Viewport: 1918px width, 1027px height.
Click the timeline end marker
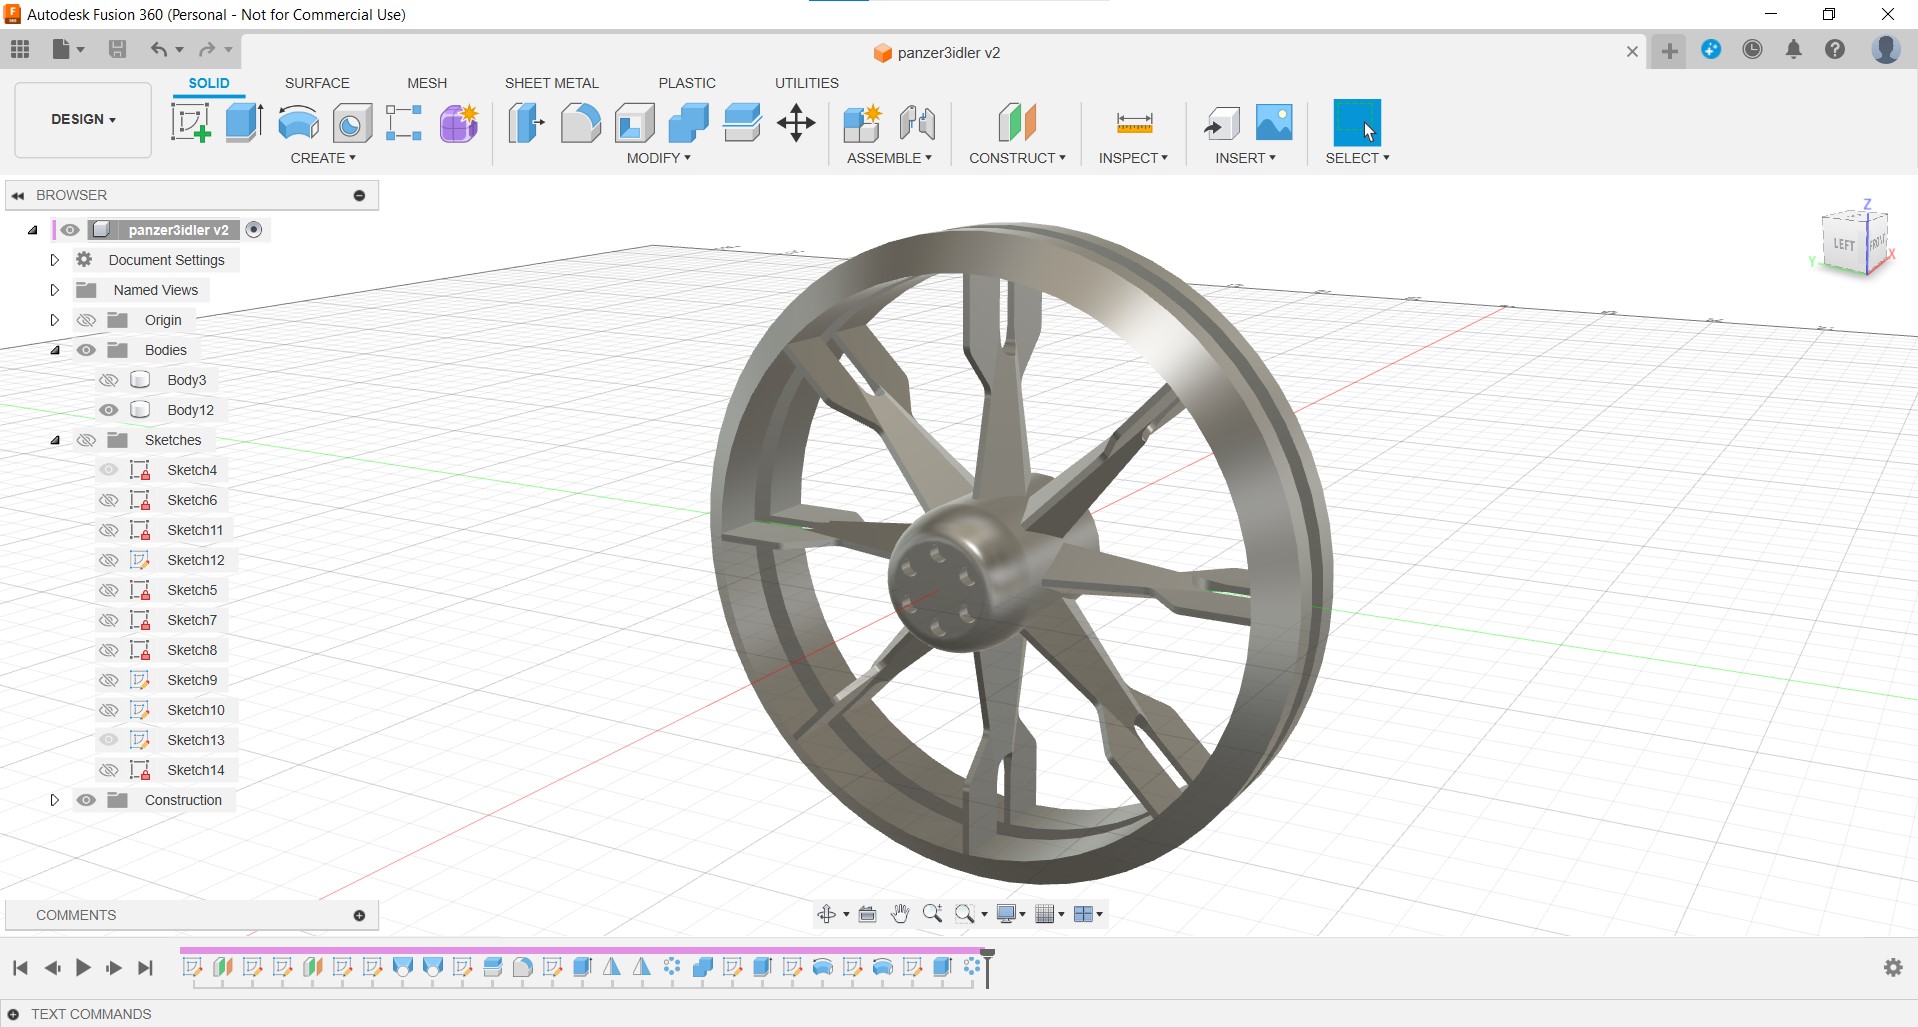[988, 967]
